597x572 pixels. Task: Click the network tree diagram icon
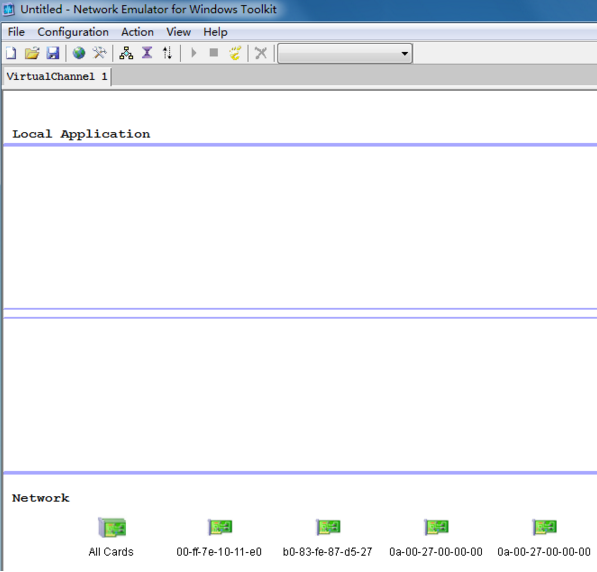[x=126, y=53]
